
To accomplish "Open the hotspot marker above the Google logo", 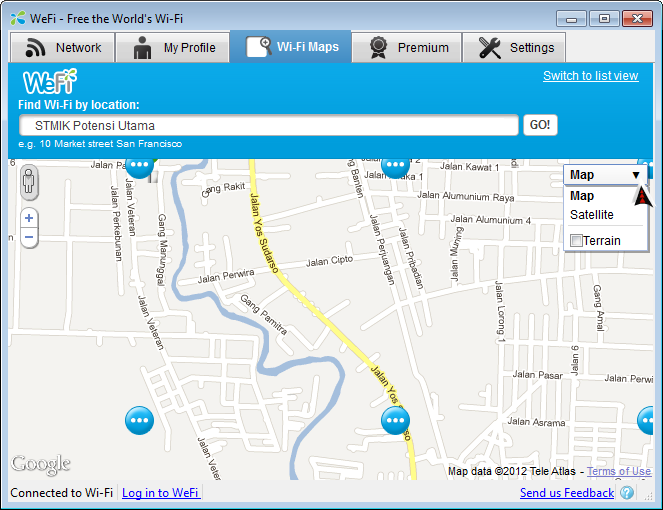I will click(x=140, y=420).
